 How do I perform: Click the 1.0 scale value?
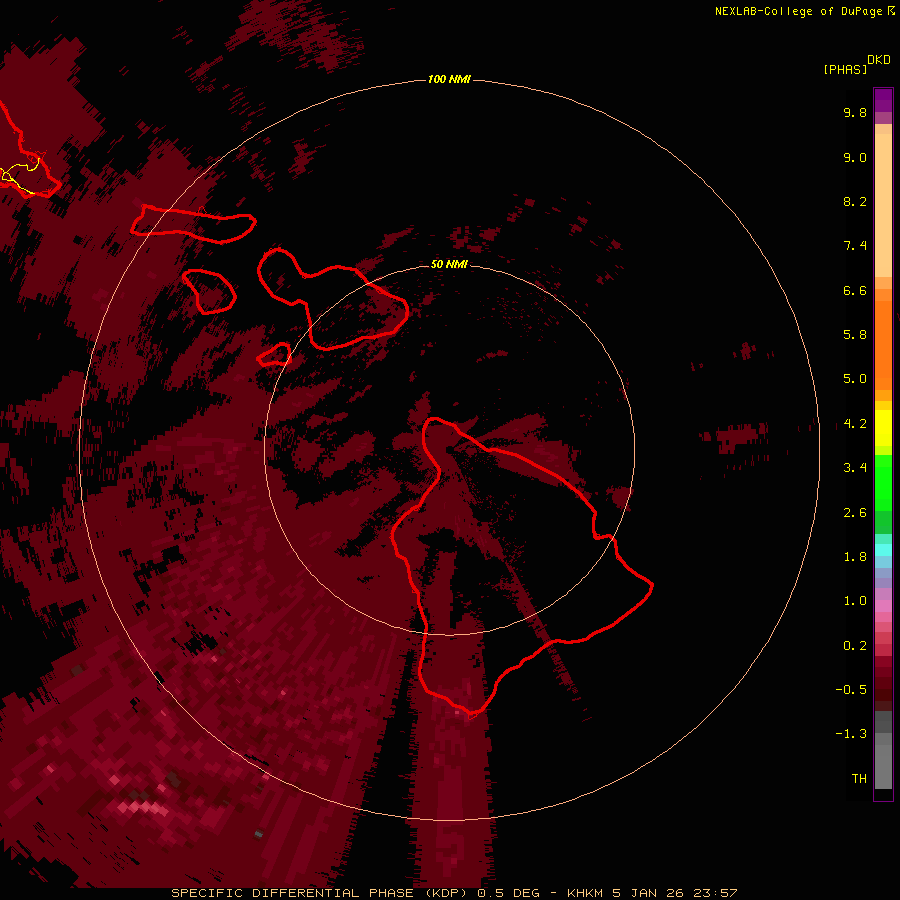855,601
